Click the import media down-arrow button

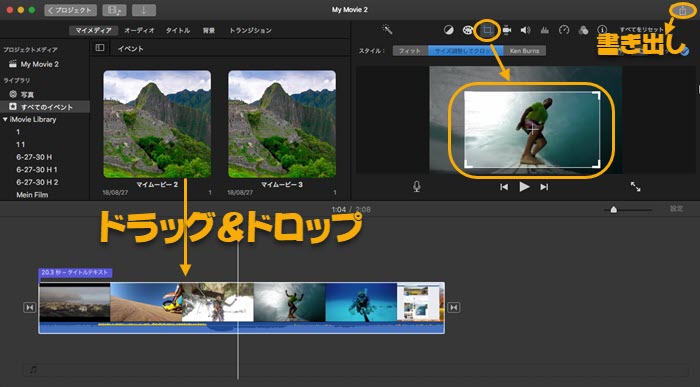click(x=144, y=10)
